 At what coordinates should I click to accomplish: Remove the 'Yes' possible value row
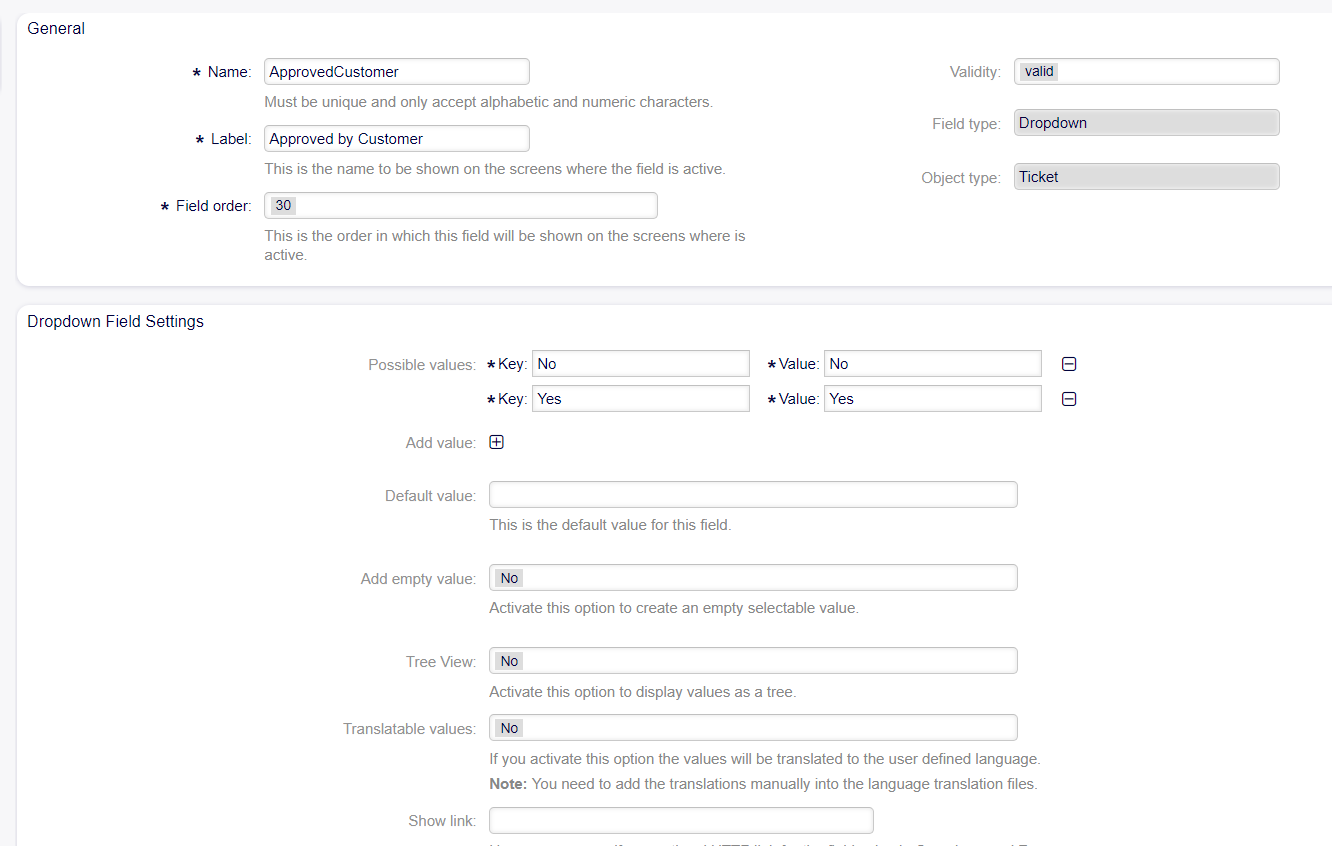pos(1068,399)
